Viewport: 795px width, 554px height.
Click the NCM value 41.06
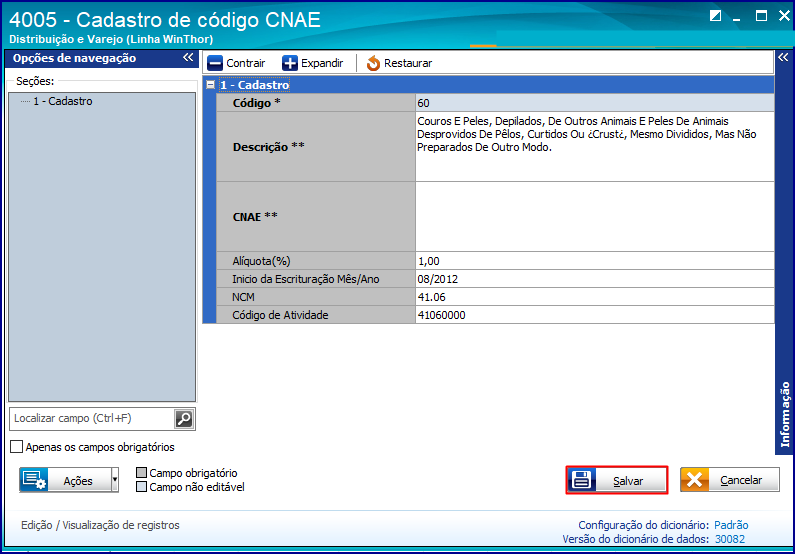594,297
